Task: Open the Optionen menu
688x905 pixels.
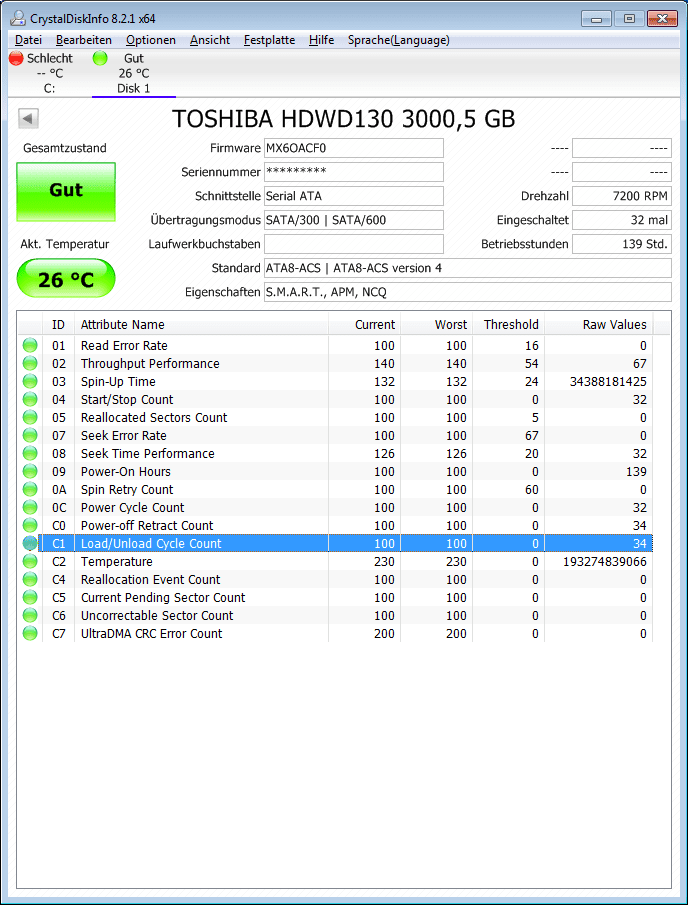Action: coord(151,40)
